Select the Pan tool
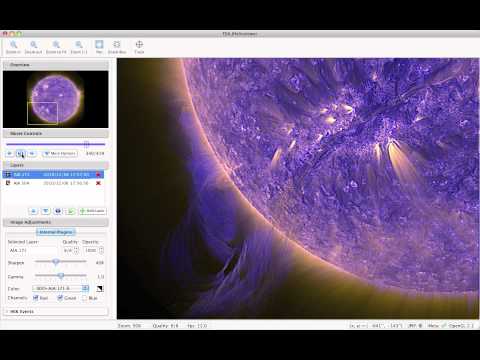 [x=99, y=47]
